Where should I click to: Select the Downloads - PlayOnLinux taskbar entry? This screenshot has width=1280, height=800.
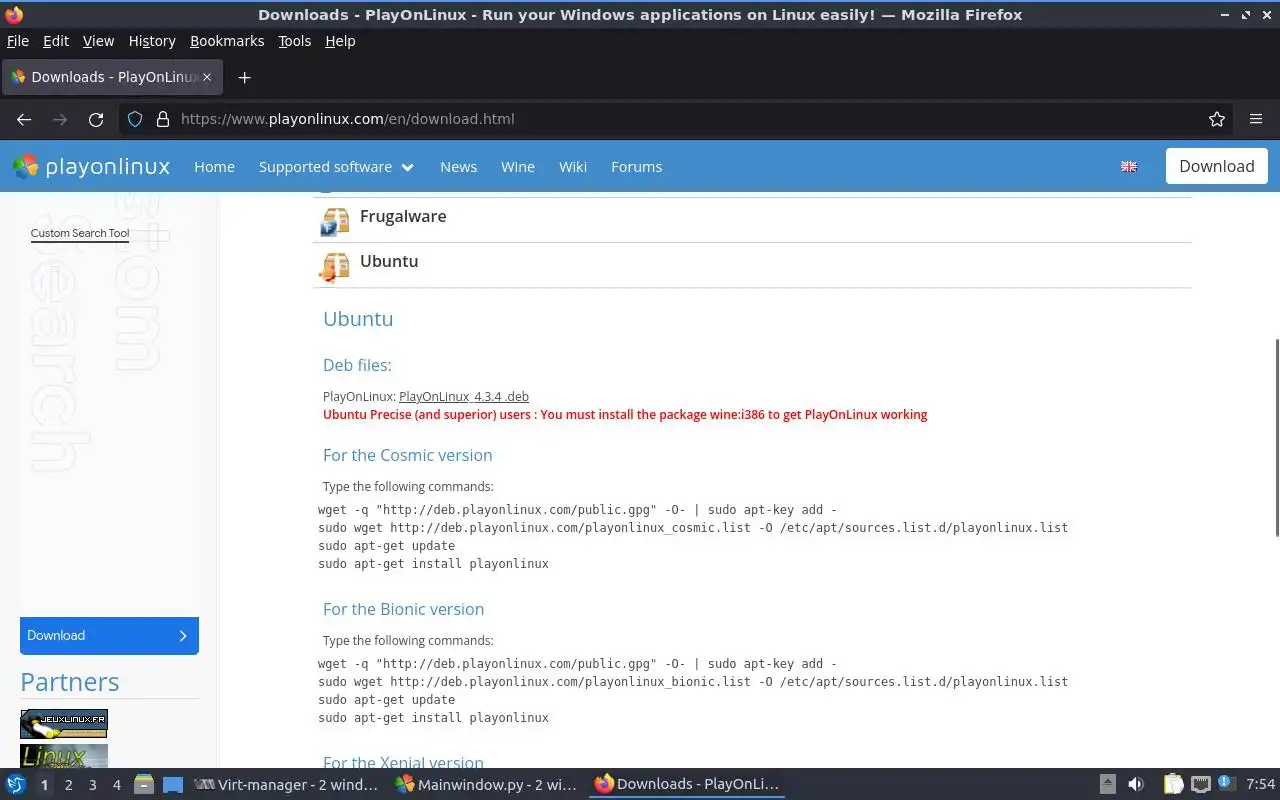686,785
